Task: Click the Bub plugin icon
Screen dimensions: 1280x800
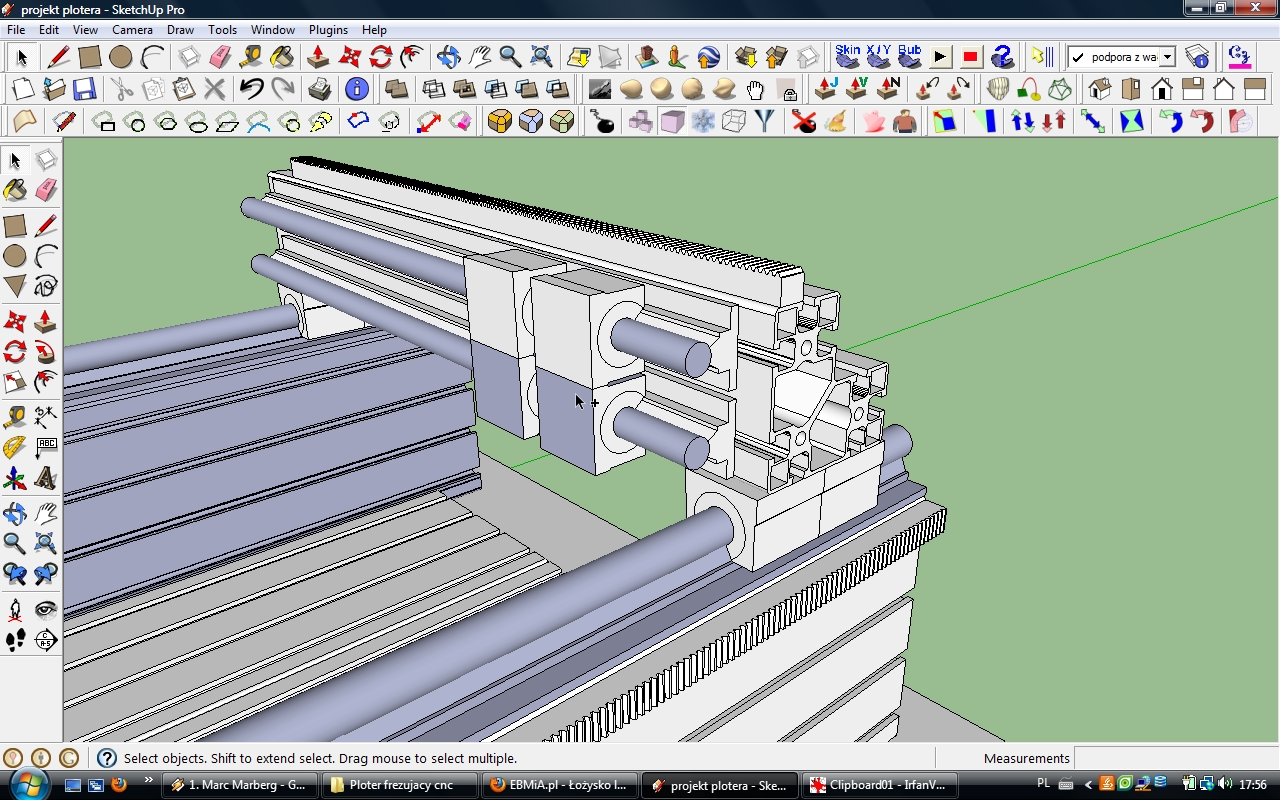Action: 910,56
